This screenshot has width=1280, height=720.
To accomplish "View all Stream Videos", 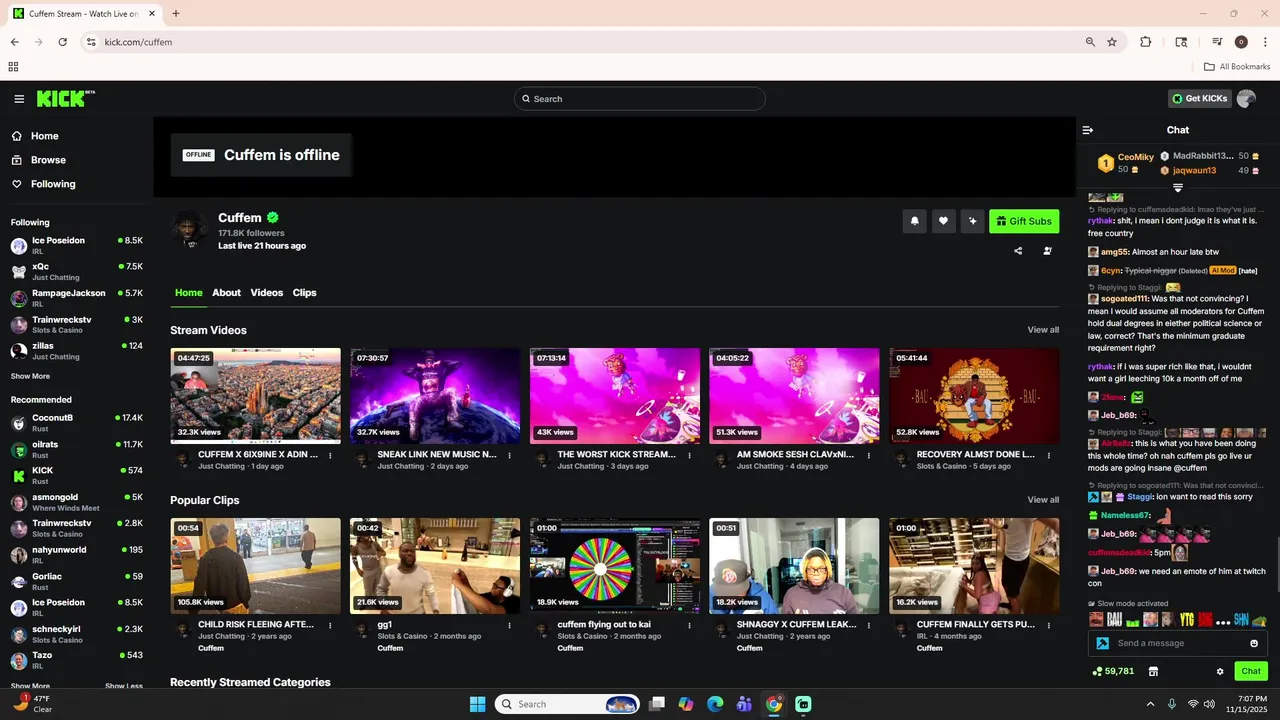I will point(1043,330).
